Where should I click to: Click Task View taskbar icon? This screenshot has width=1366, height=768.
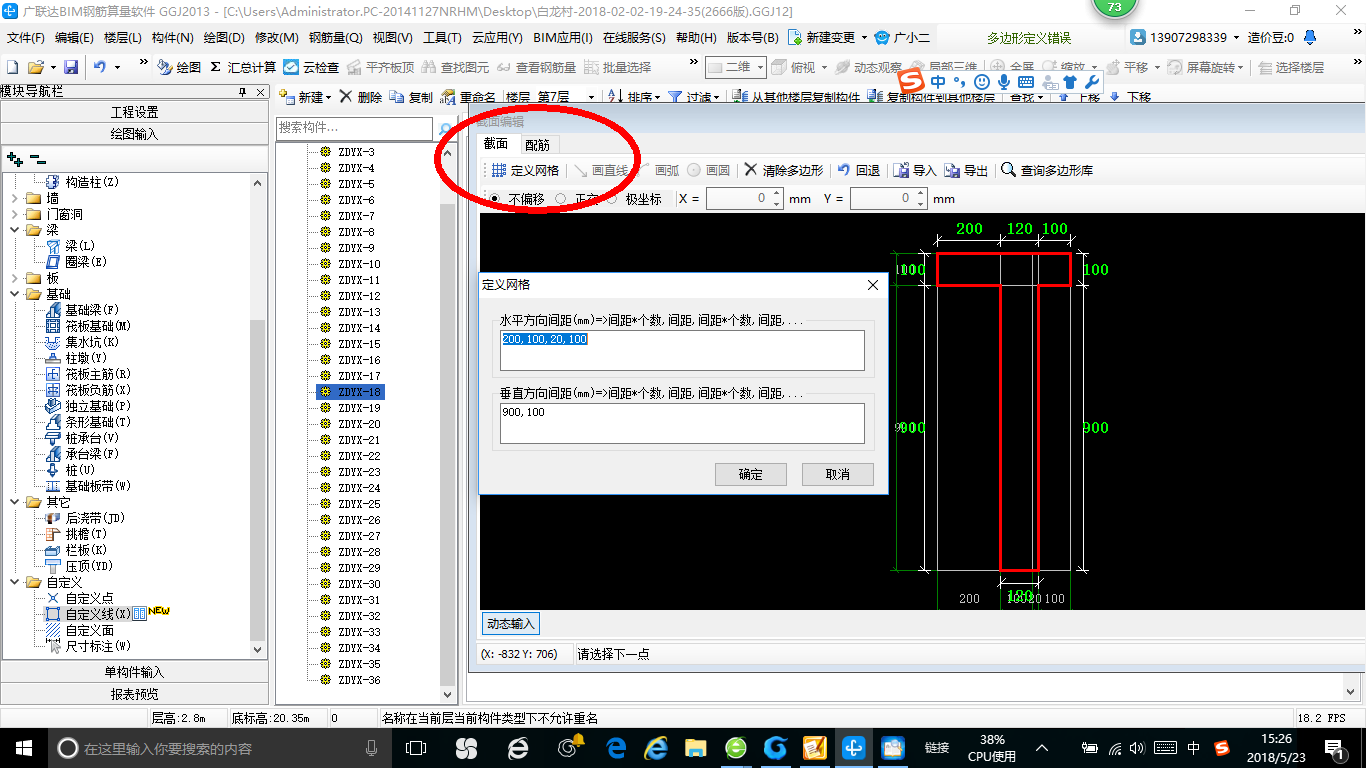pyautogui.click(x=416, y=747)
